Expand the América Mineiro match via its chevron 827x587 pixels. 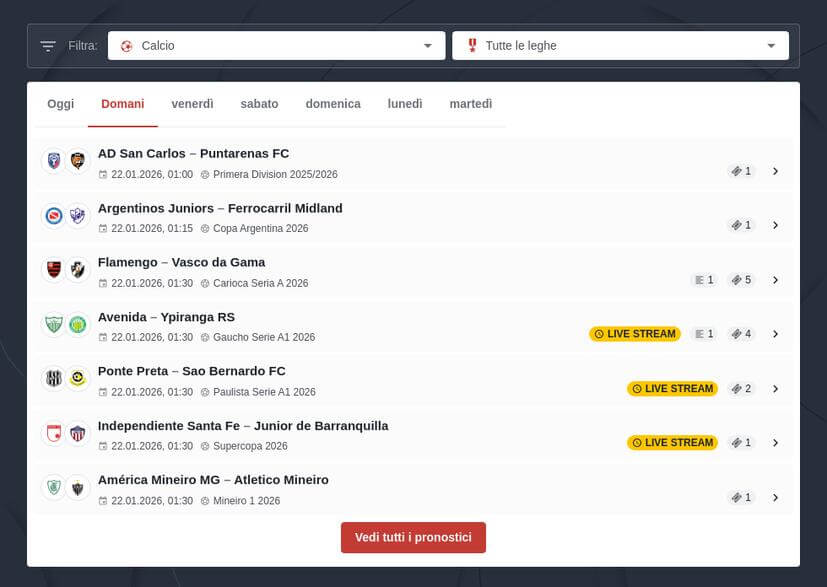click(776, 496)
